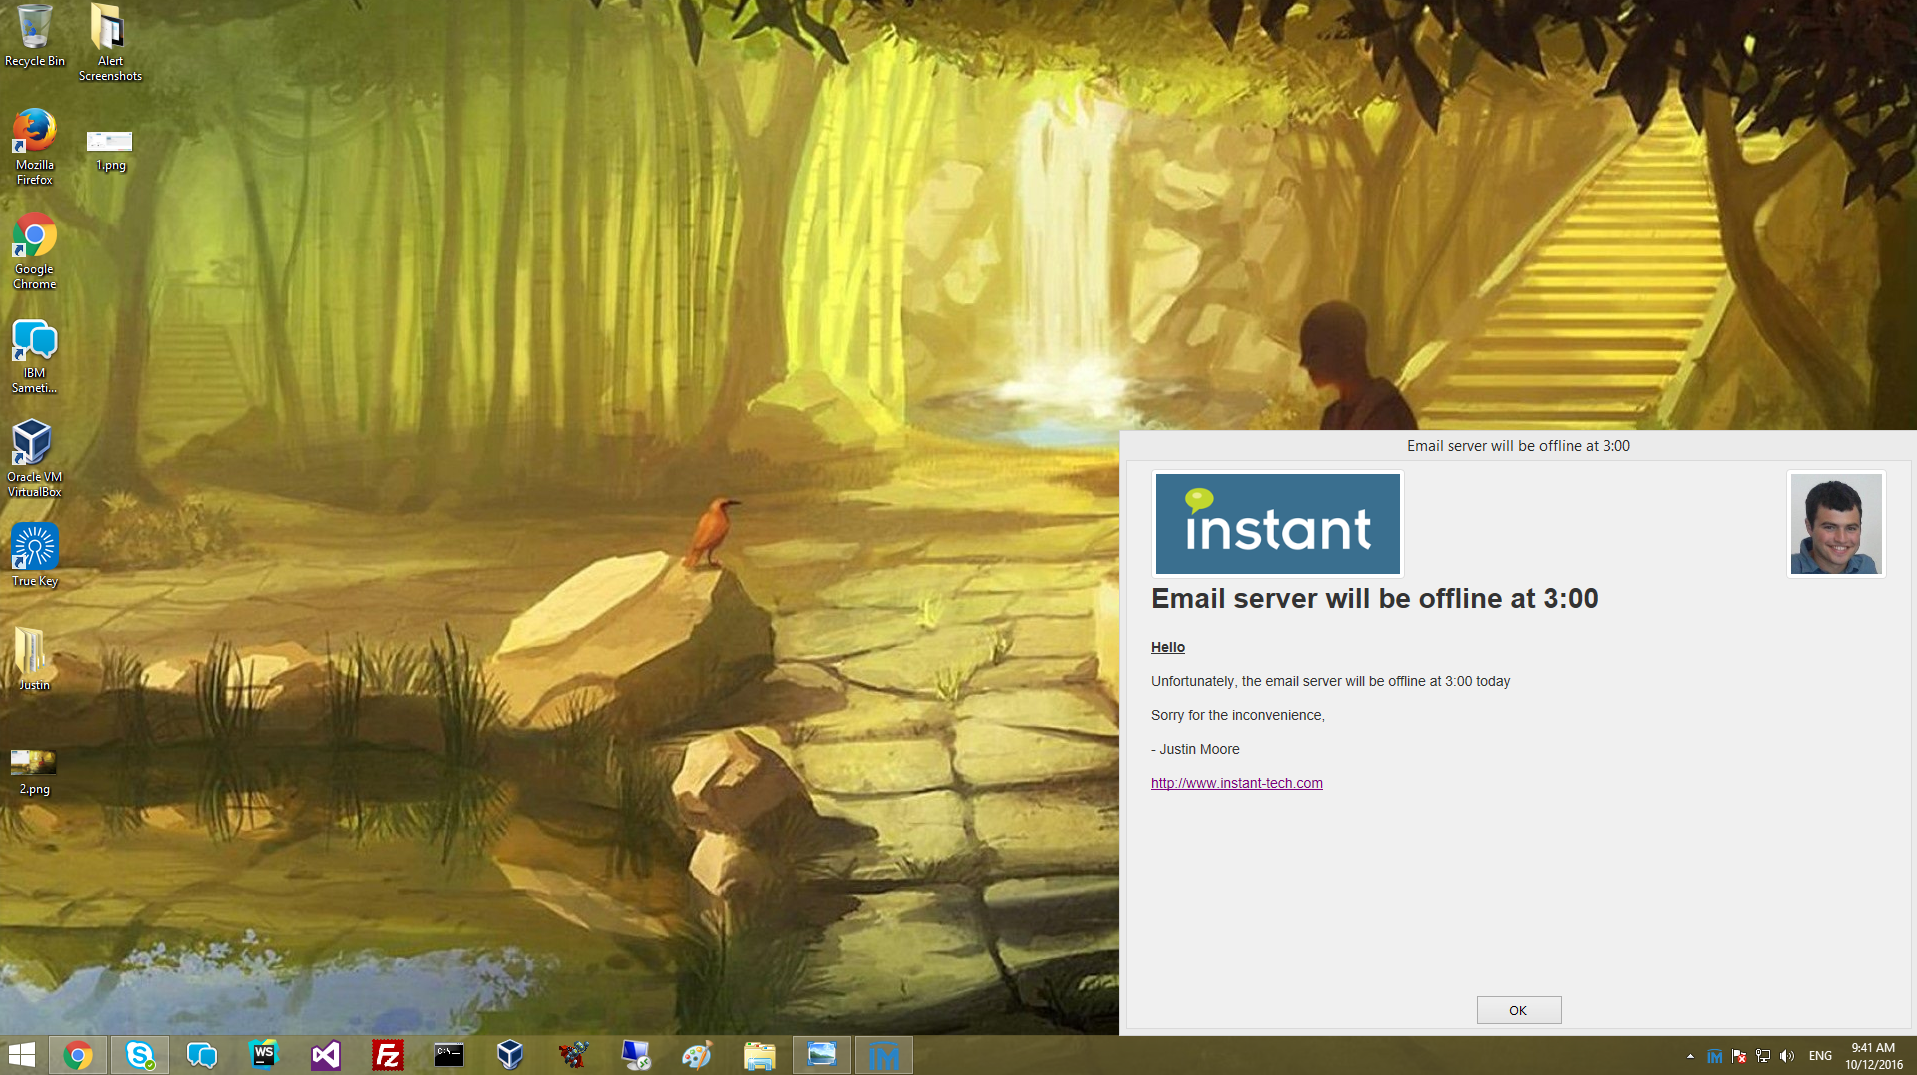The width and height of the screenshot is (1917, 1075).
Task: Select the Recycle Bin desktop icon
Action: tap(35, 36)
